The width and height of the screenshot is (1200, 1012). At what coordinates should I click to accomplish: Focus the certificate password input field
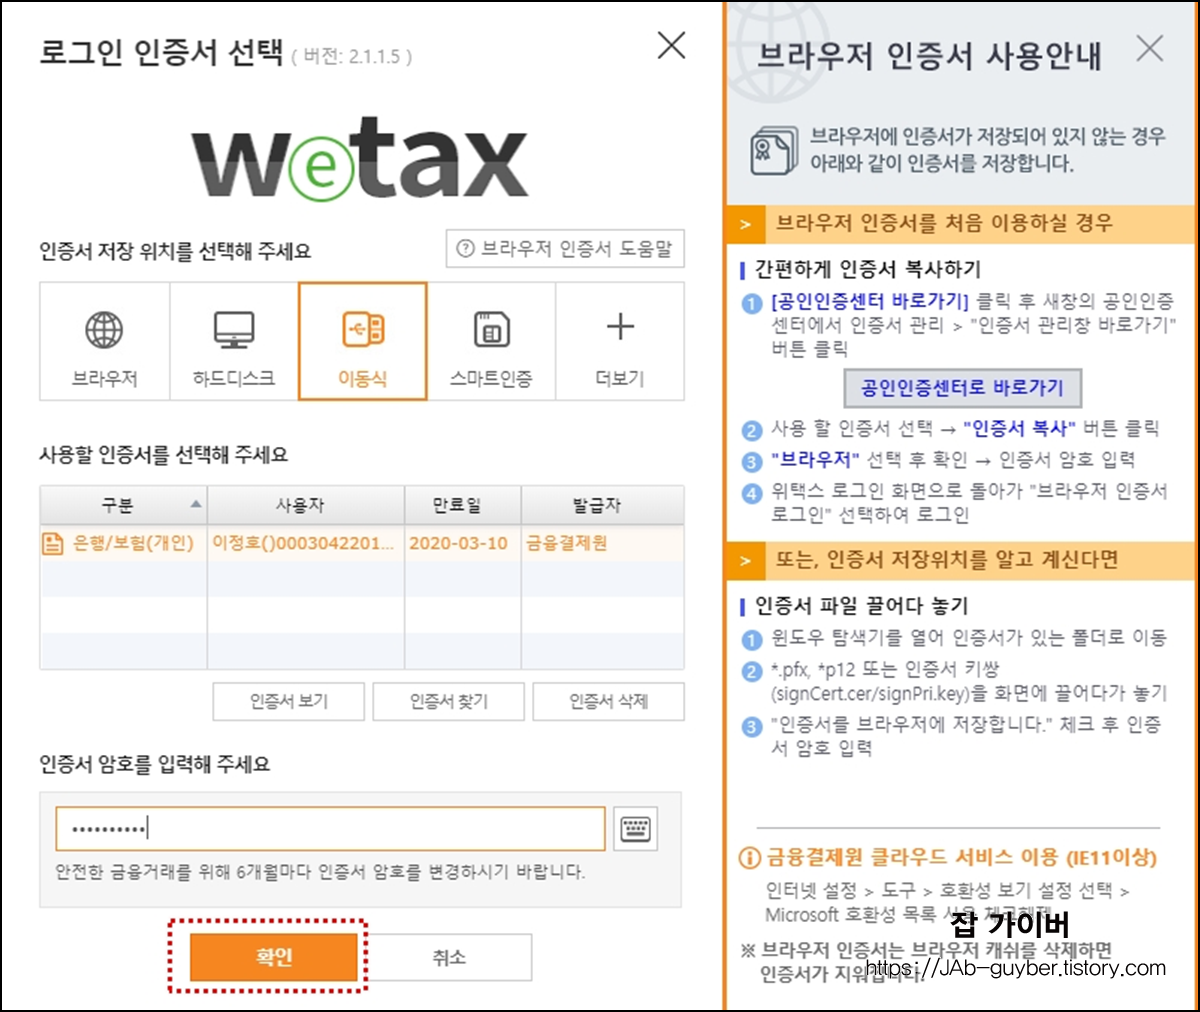331,829
